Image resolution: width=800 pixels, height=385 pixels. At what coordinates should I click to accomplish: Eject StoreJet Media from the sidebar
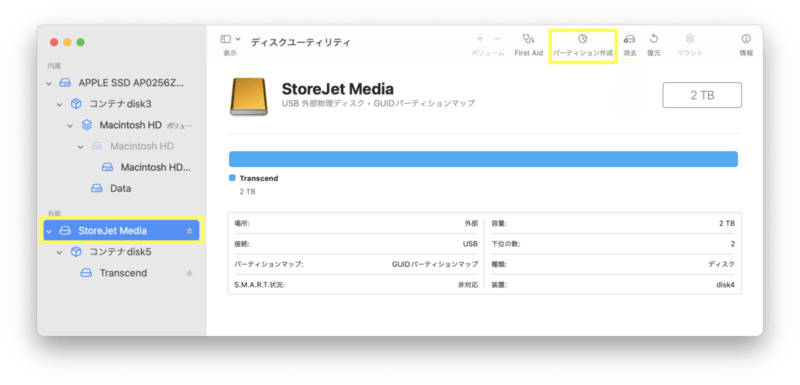click(189, 231)
